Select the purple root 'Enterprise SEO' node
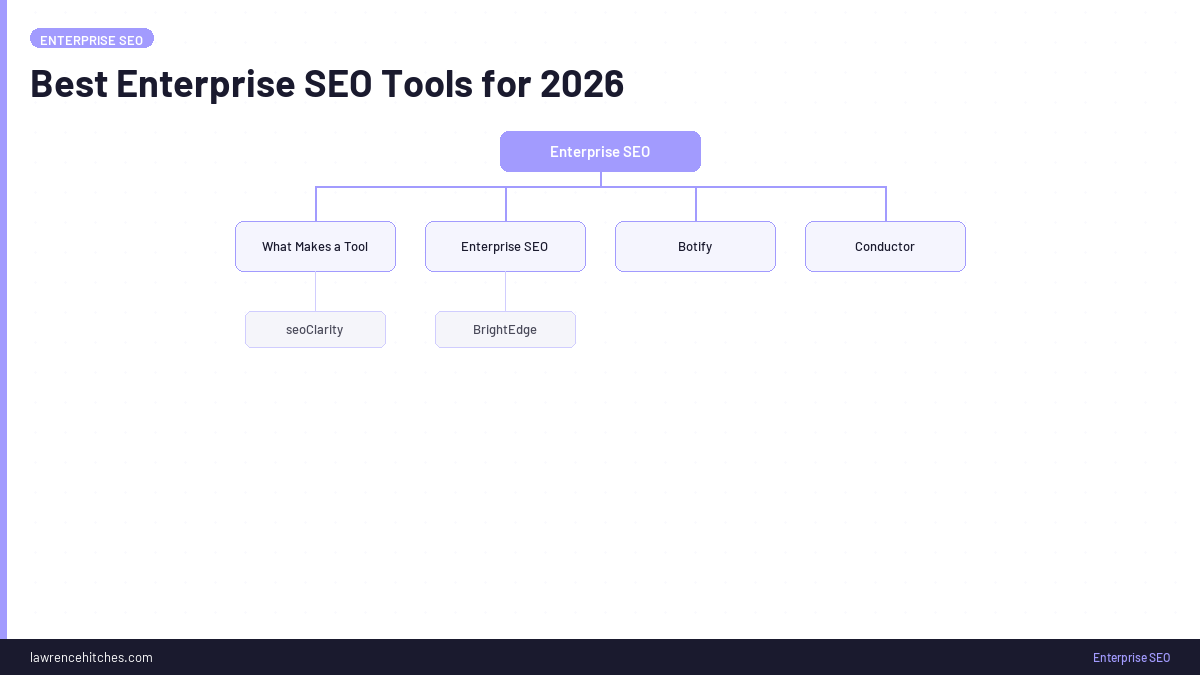 pos(600,152)
